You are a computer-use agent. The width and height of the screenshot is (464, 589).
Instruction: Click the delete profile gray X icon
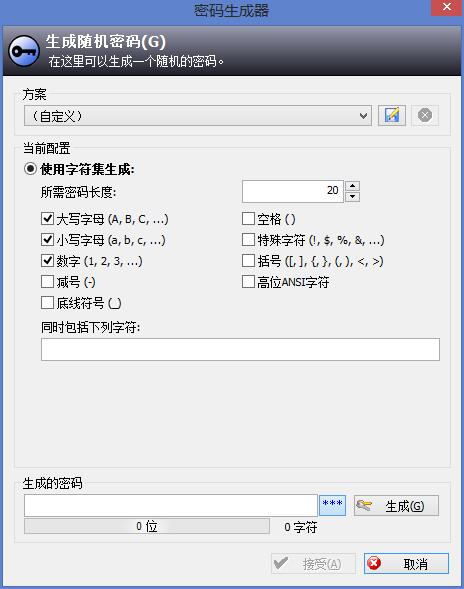425,115
